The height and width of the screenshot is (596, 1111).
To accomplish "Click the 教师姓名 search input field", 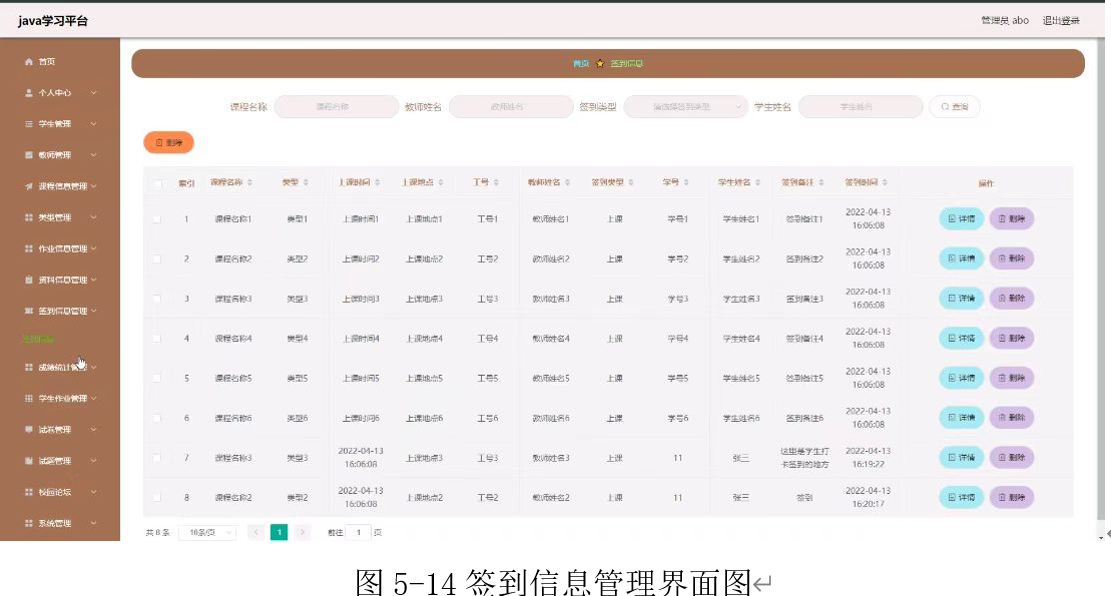I will click(x=511, y=107).
